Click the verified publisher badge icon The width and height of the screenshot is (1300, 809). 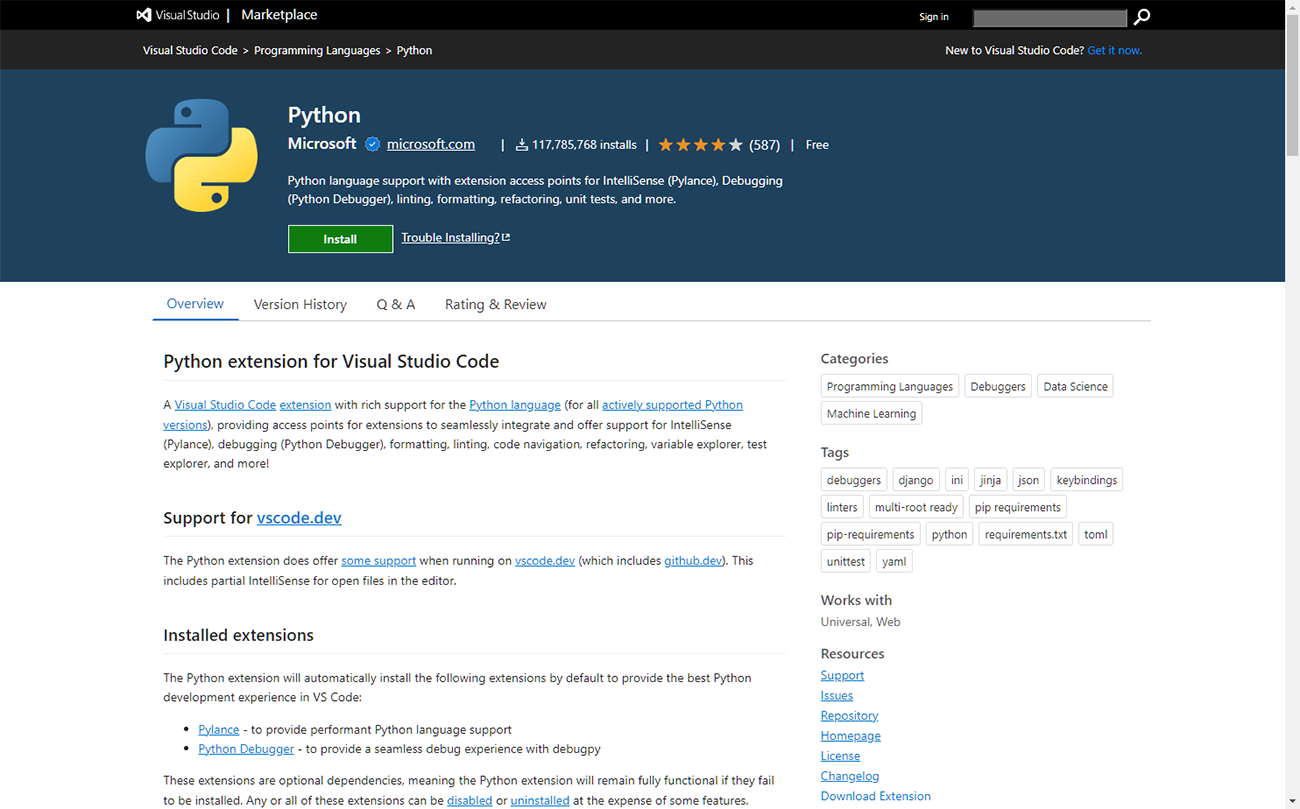372,144
